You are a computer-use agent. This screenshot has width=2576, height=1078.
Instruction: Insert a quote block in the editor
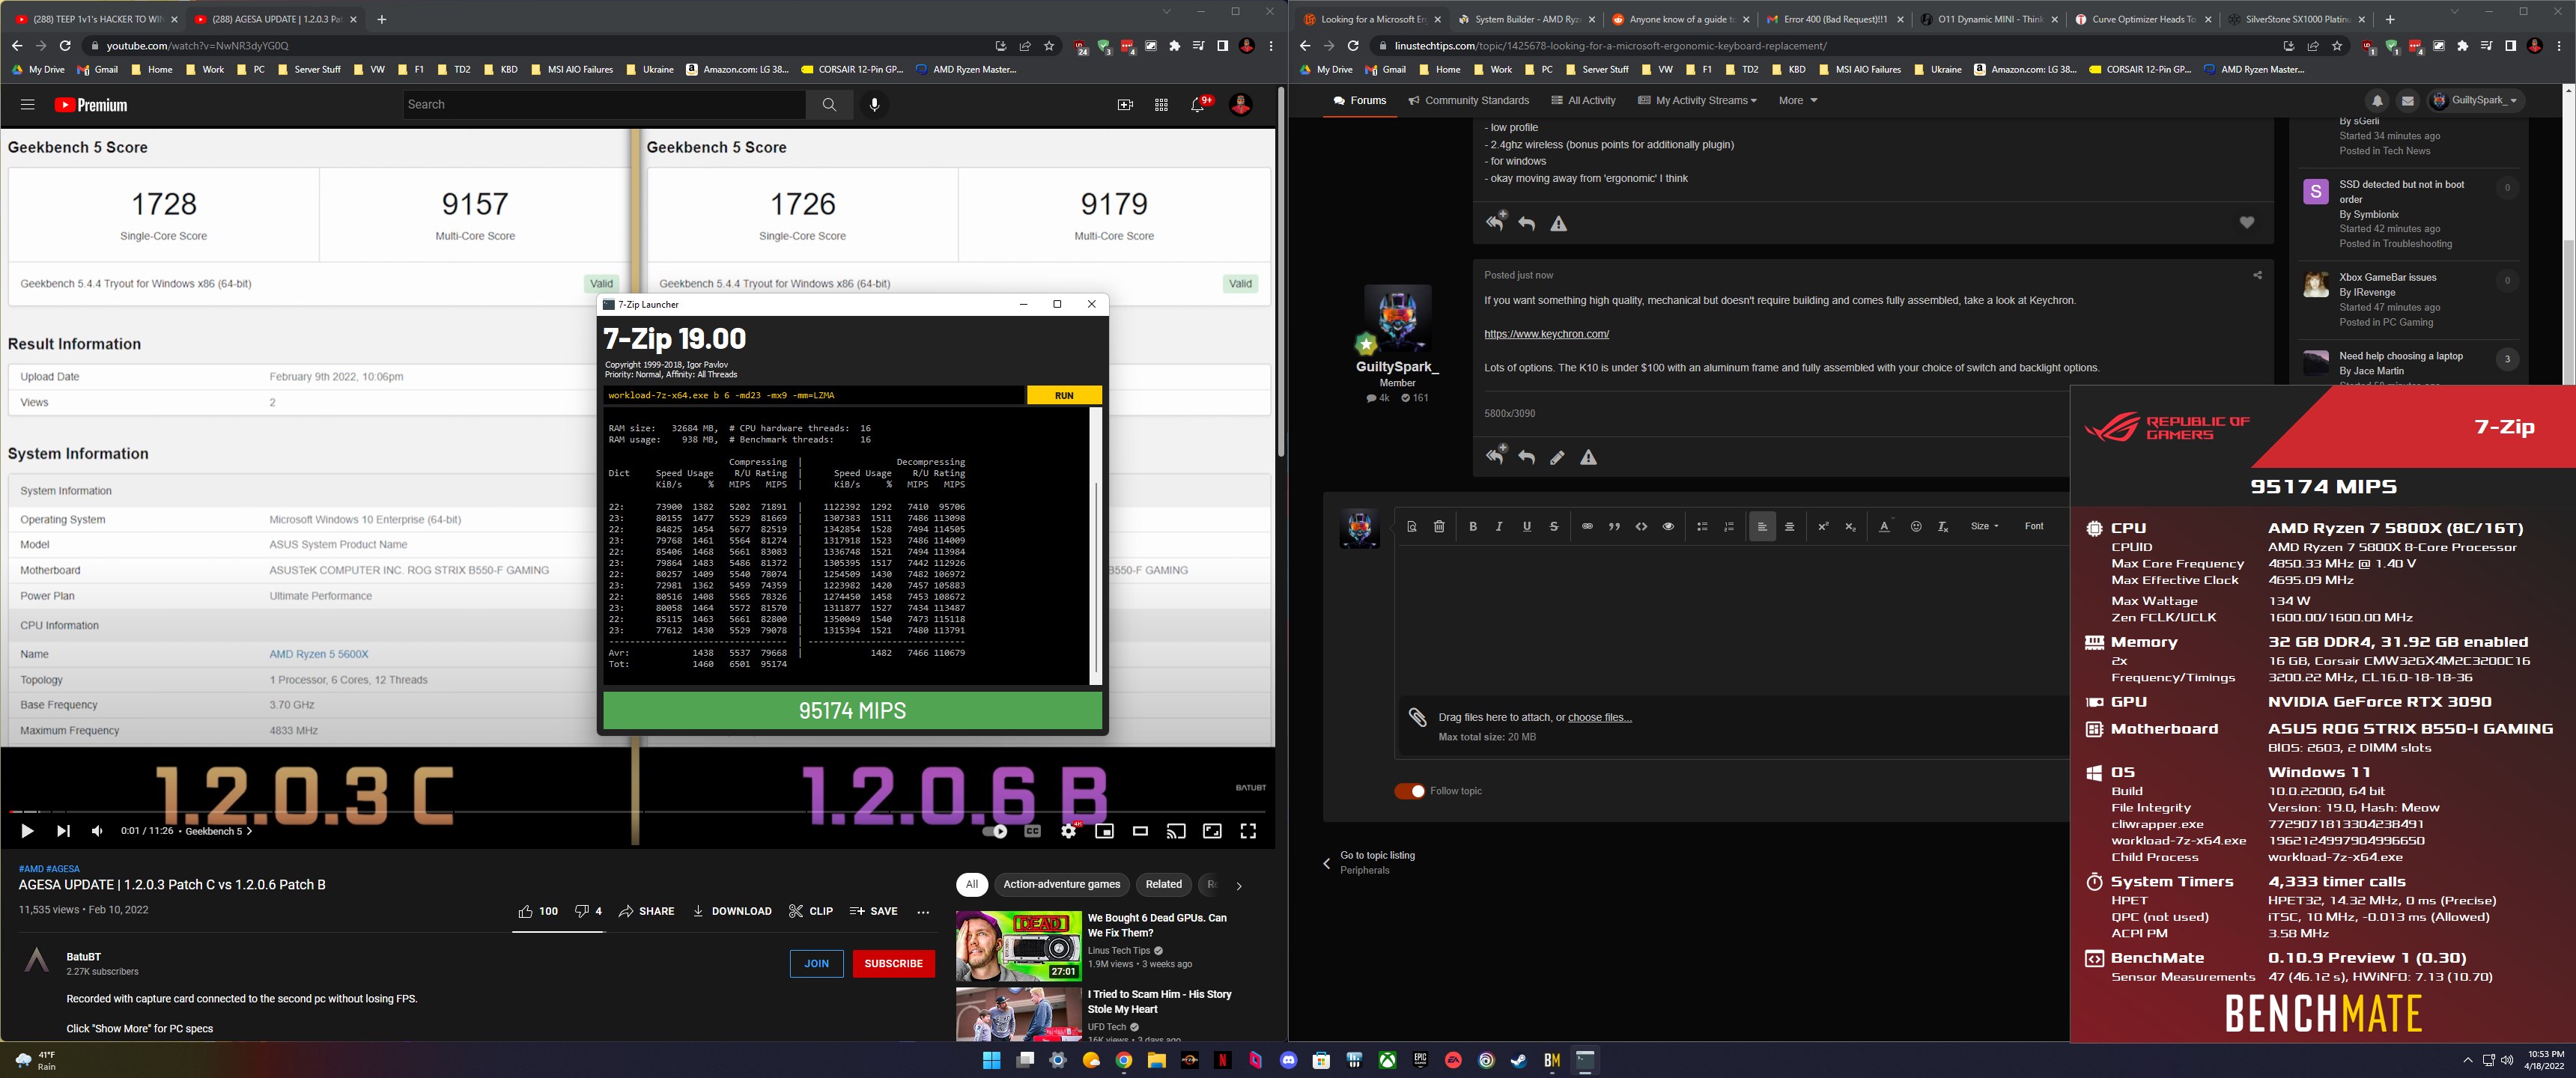pos(1614,526)
